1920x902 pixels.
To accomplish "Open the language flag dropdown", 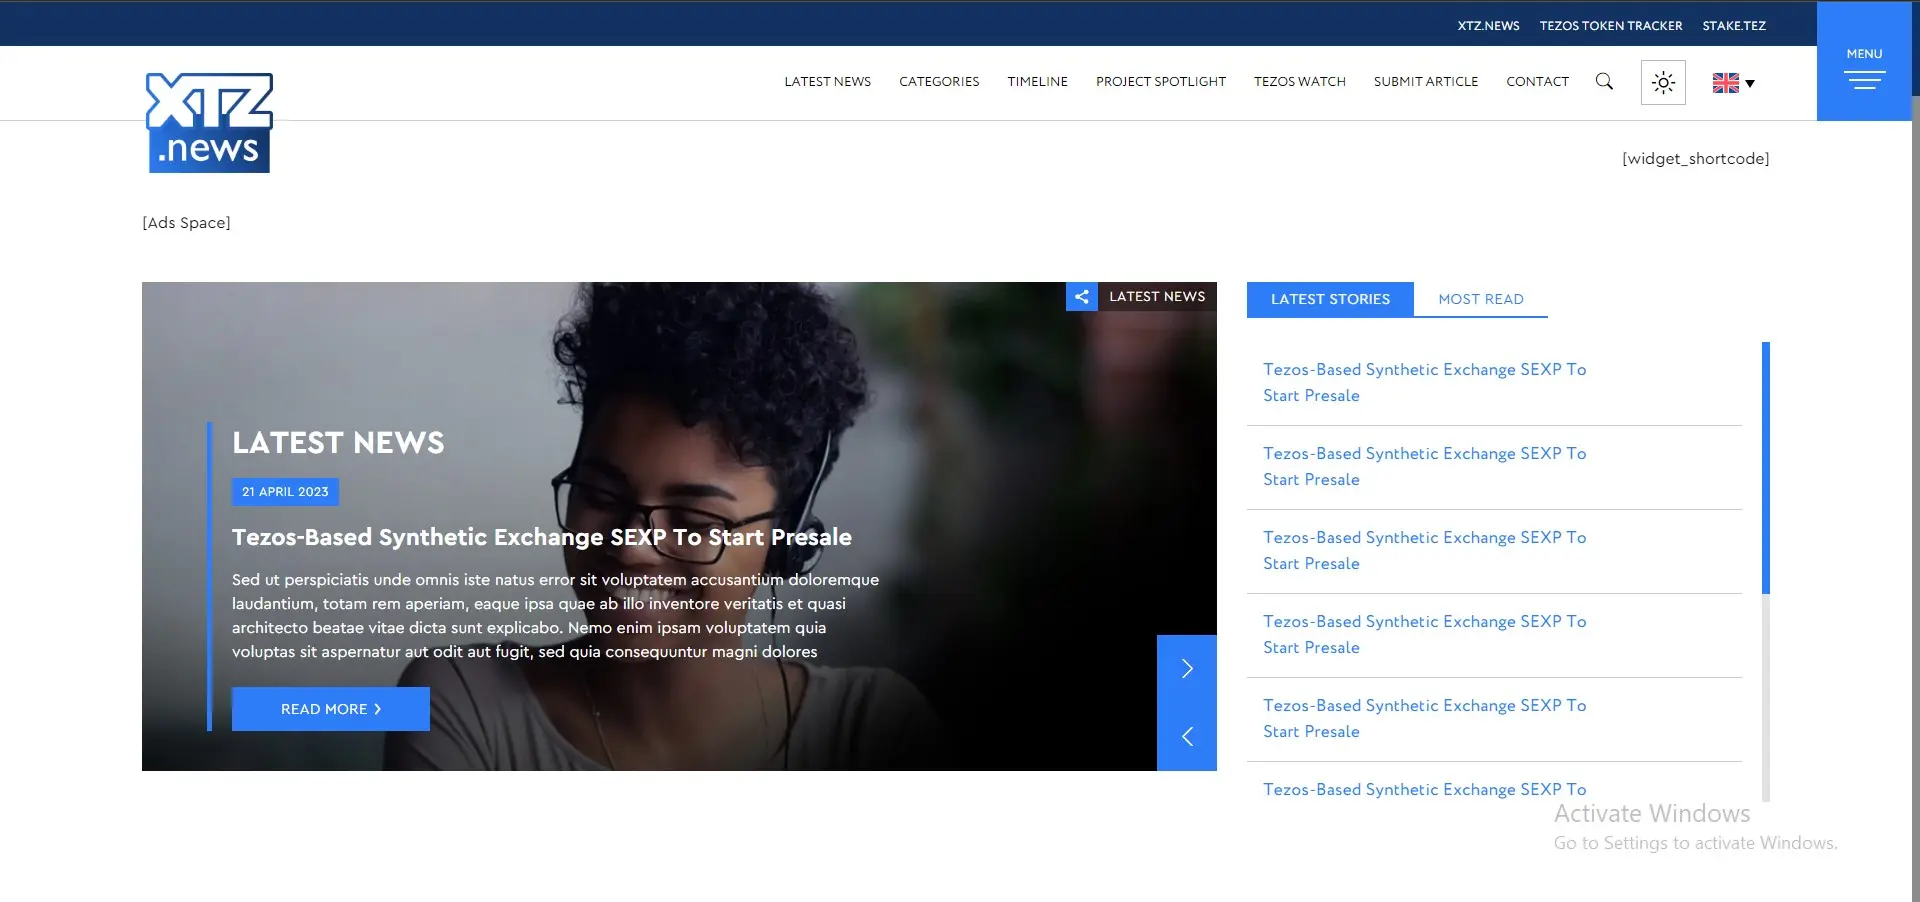I will (x=1733, y=83).
